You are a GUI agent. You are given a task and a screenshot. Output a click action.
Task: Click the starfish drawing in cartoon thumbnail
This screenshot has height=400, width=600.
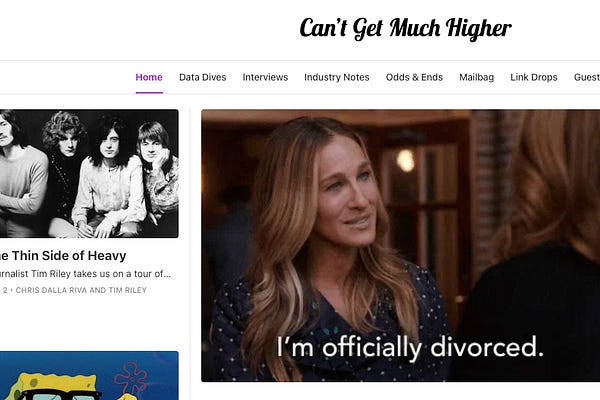[x=132, y=377]
